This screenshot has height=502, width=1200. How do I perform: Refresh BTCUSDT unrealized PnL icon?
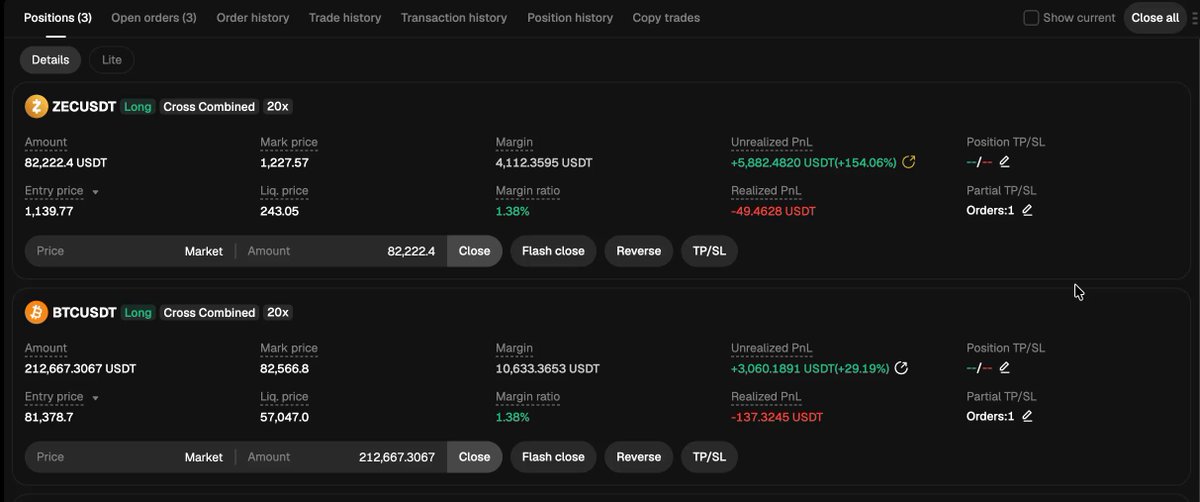pyautogui.click(x=901, y=368)
